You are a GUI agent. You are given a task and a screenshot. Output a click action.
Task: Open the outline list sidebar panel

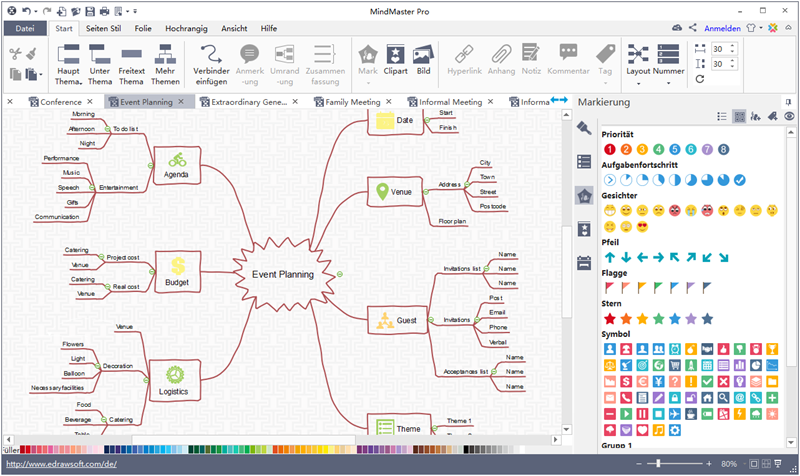(x=584, y=161)
